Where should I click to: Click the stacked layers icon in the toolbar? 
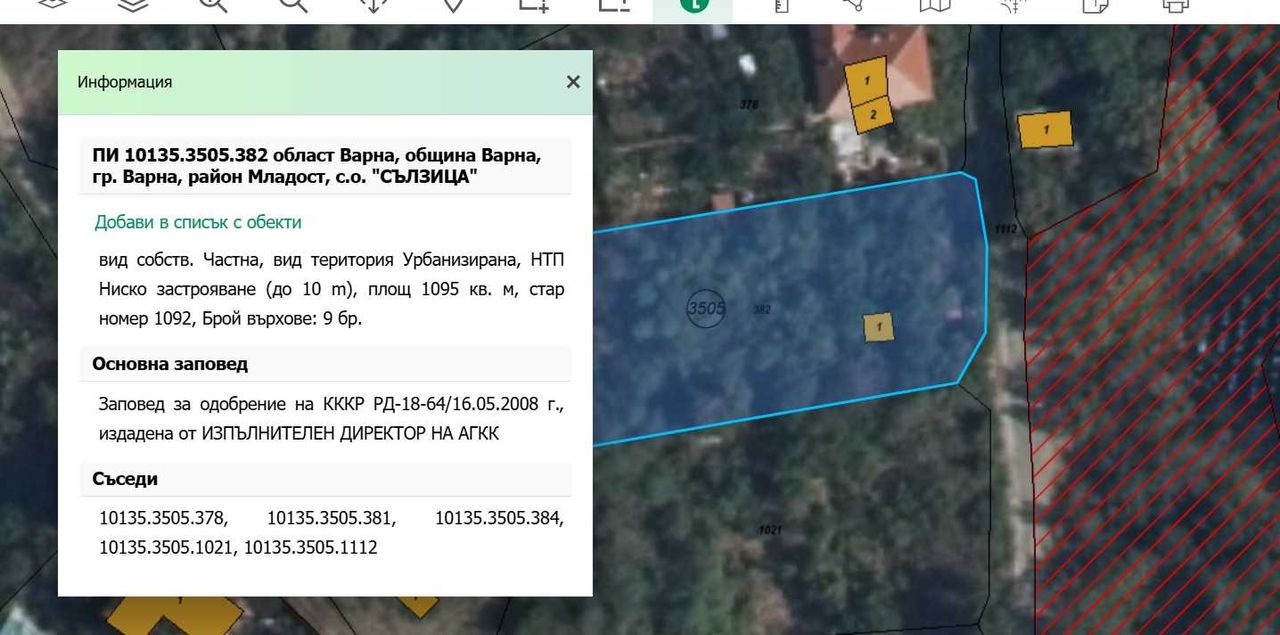tap(131, 5)
